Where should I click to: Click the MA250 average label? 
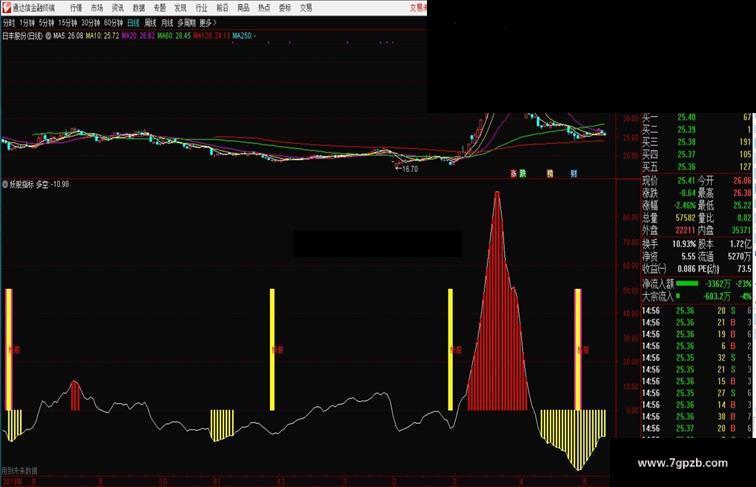244,36
